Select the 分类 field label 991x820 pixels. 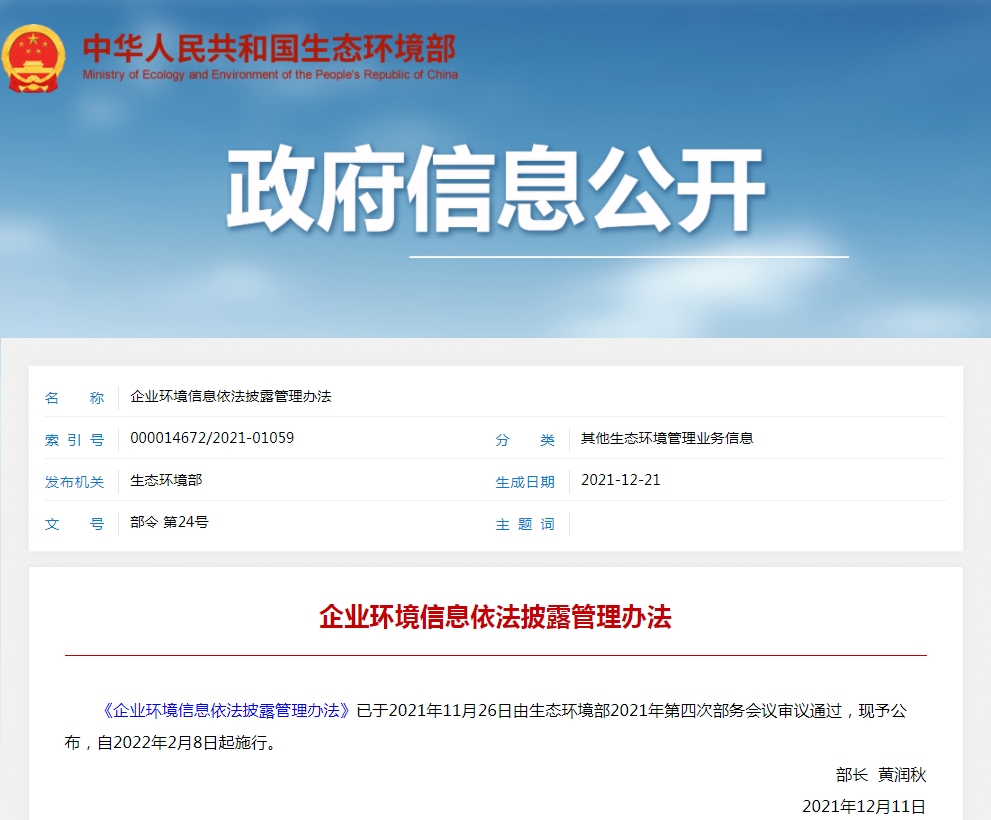[x=525, y=440]
